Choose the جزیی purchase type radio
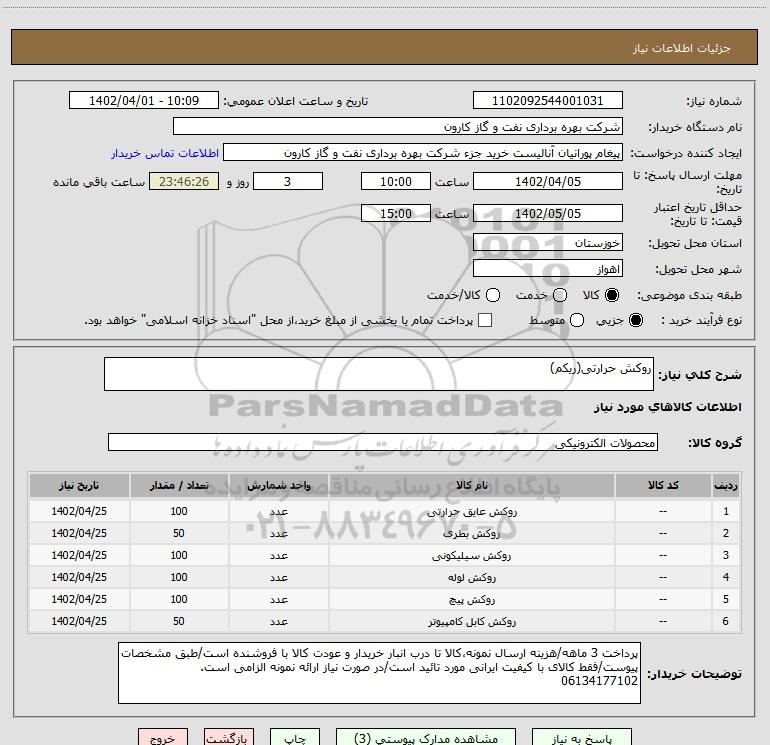 pyautogui.click(x=635, y=320)
